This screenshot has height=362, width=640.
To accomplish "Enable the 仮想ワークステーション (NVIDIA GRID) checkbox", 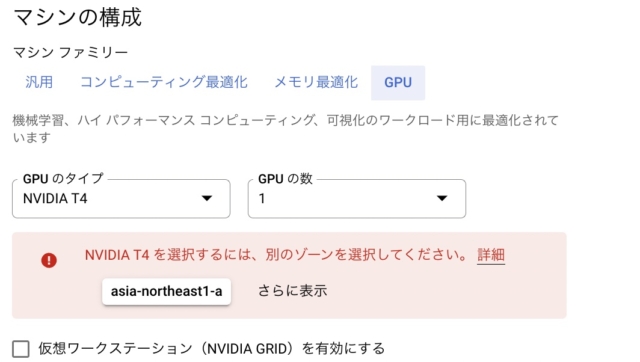I will click(x=21, y=349).
